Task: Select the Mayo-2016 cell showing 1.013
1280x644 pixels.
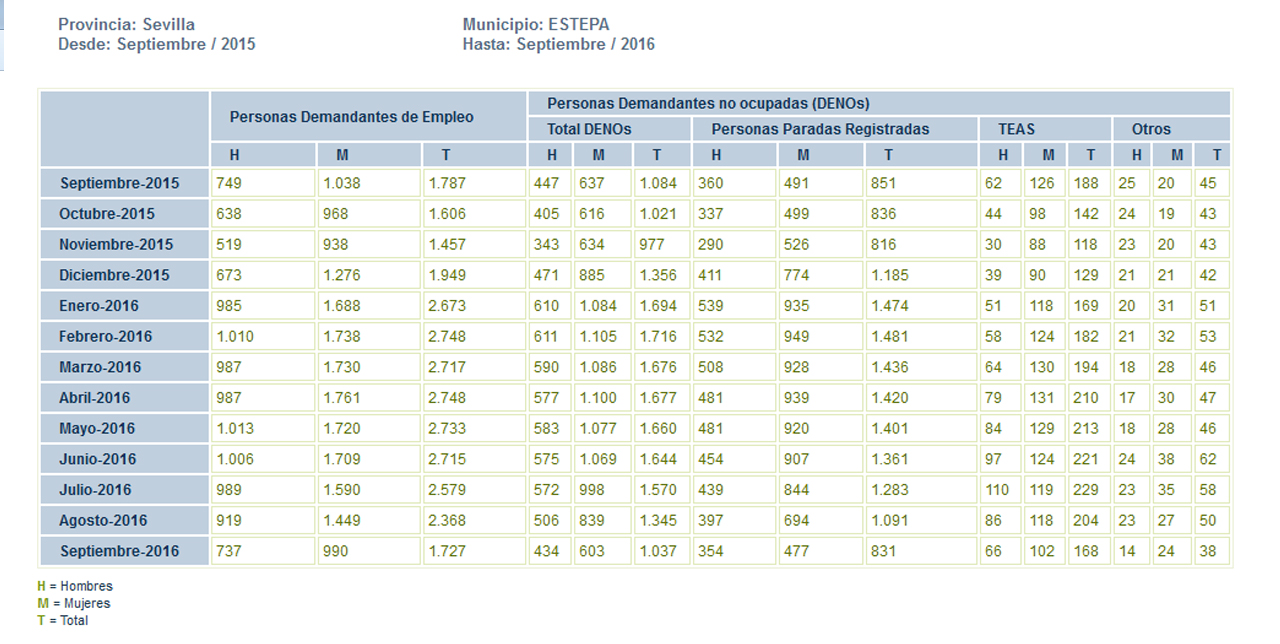Action: pos(235,428)
